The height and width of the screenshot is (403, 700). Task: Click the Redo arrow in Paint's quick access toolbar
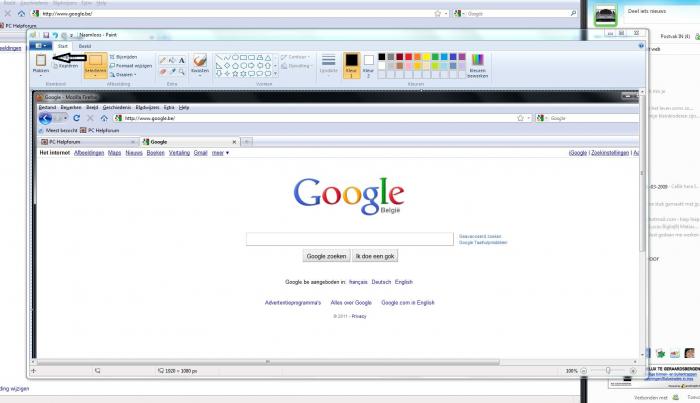(64, 35)
